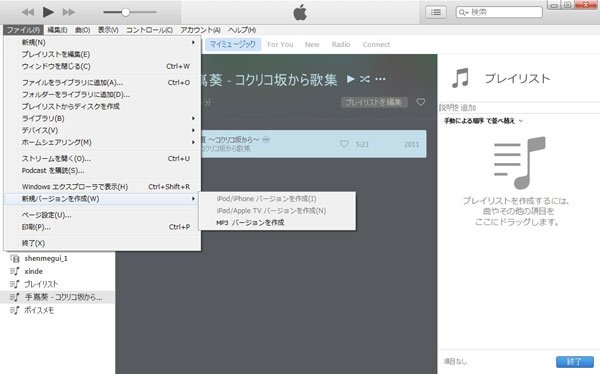Open the 編集(E) menu
Screen dimensions: 600x374
click(x=57, y=30)
